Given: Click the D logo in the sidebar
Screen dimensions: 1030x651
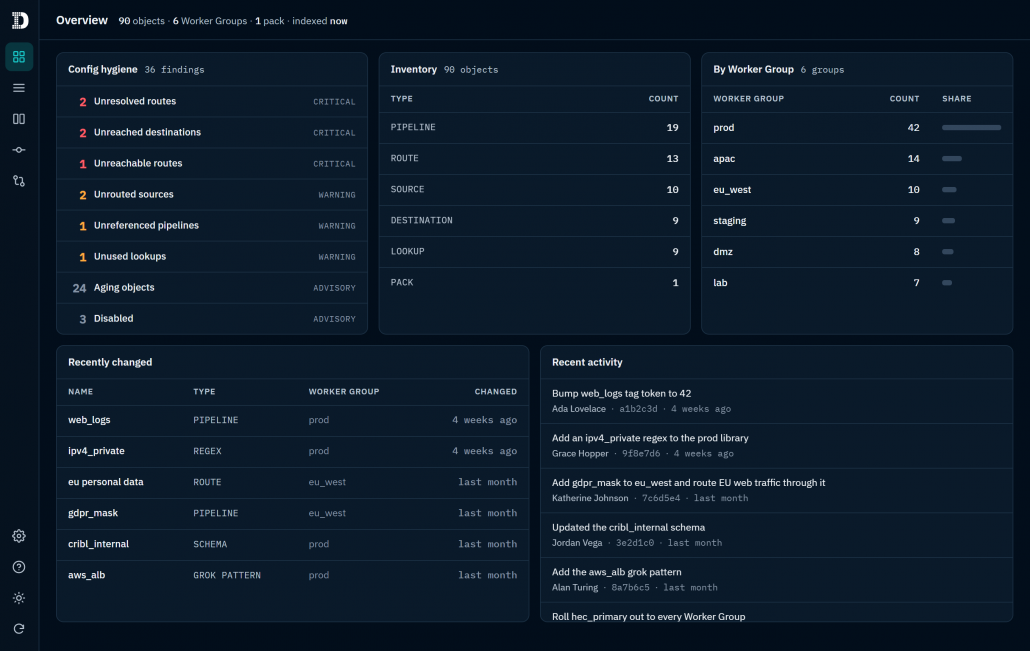Looking at the screenshot, I should click(20, 20).
